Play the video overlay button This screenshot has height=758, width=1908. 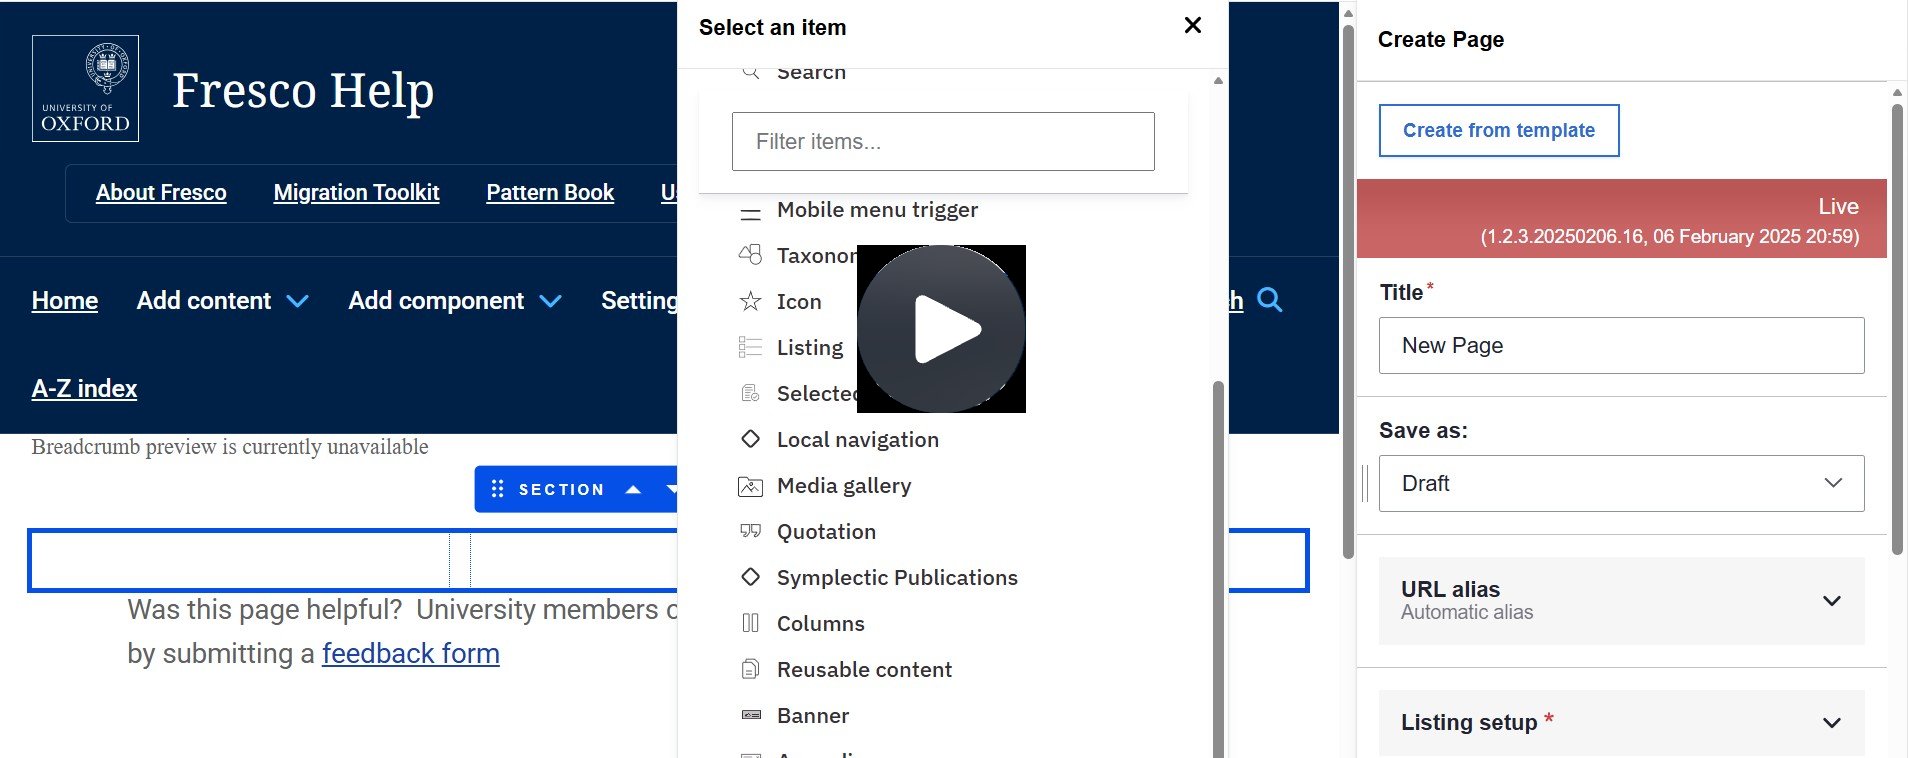(941, 329)
